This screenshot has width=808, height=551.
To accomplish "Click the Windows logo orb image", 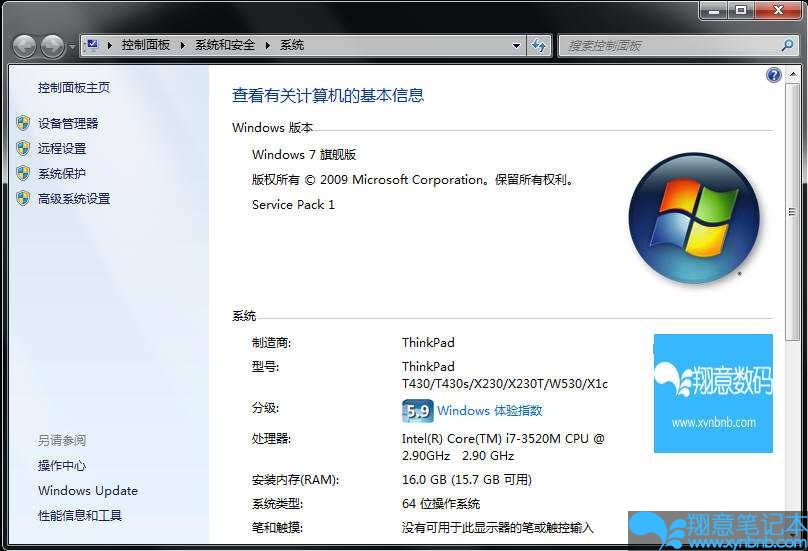I will coord(694,218).
